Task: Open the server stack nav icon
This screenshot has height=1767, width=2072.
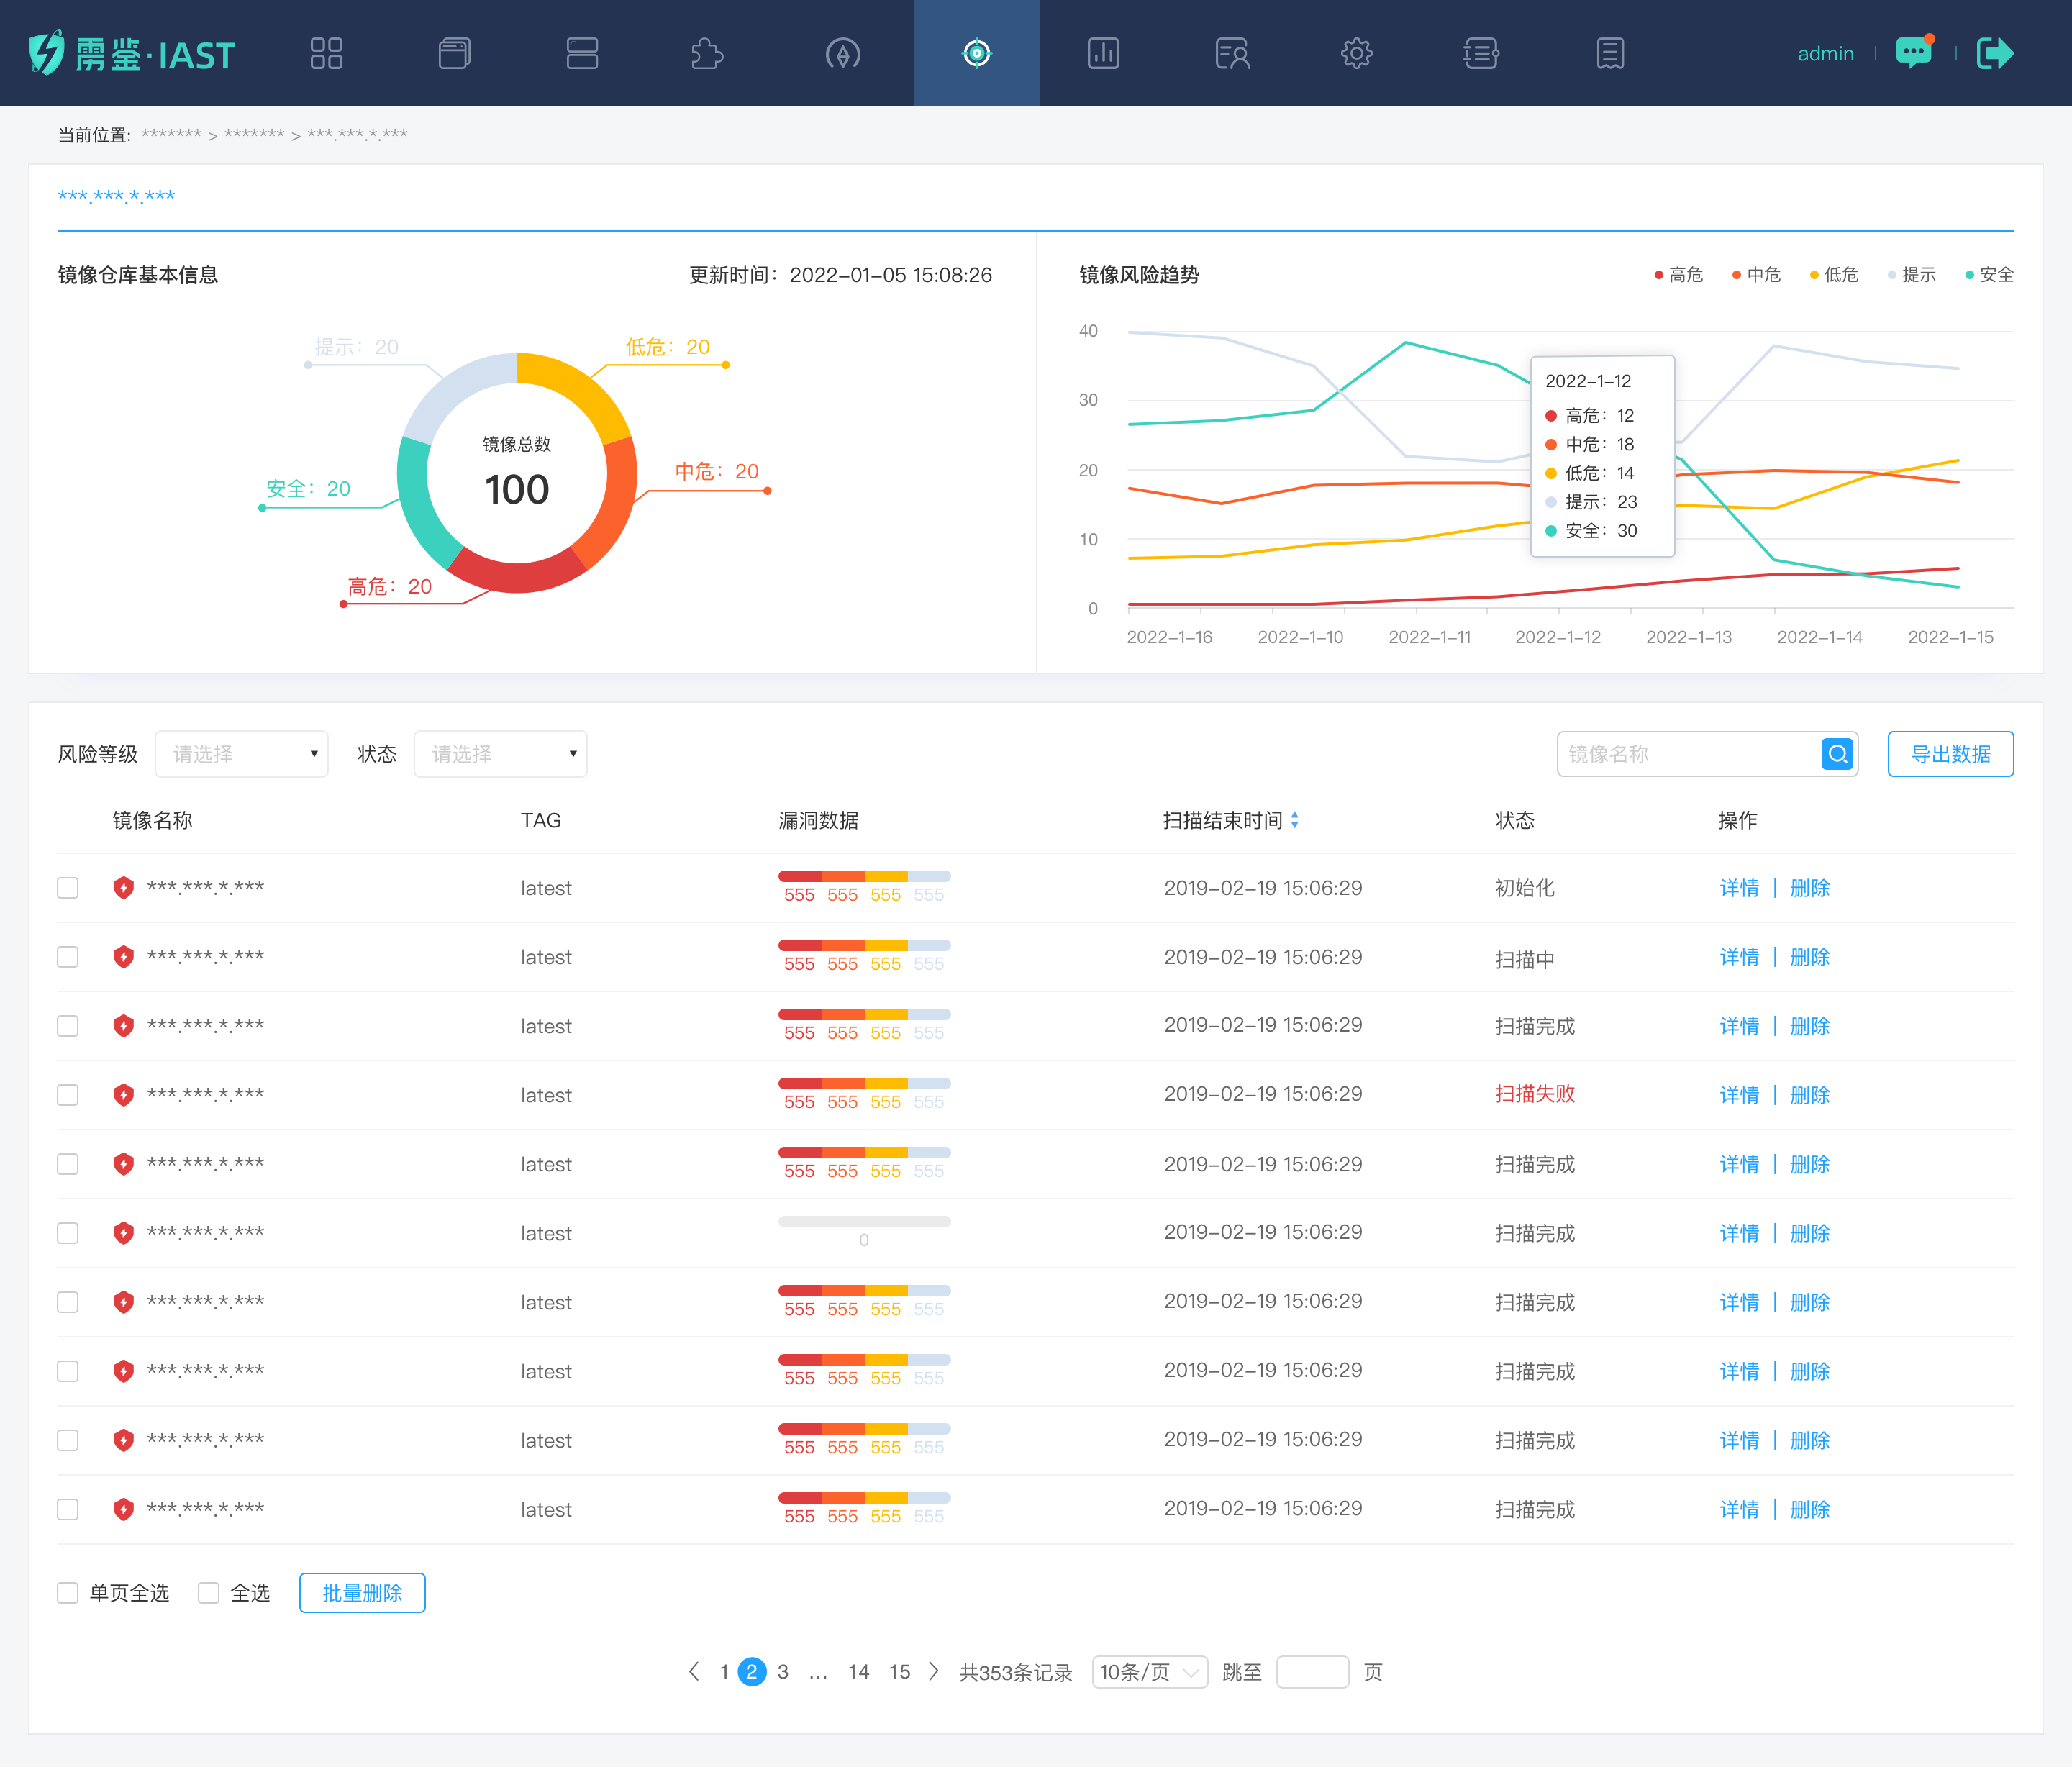Action: tap(582, 53)
